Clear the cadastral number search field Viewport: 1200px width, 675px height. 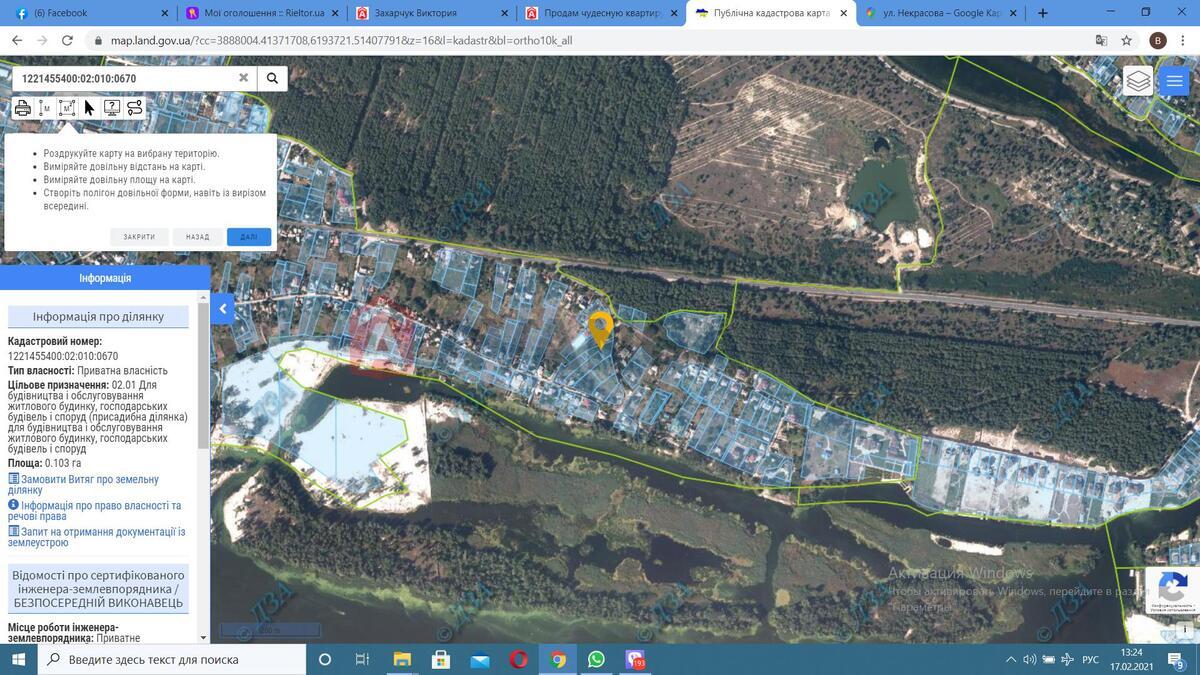click(x=243, y=78)
